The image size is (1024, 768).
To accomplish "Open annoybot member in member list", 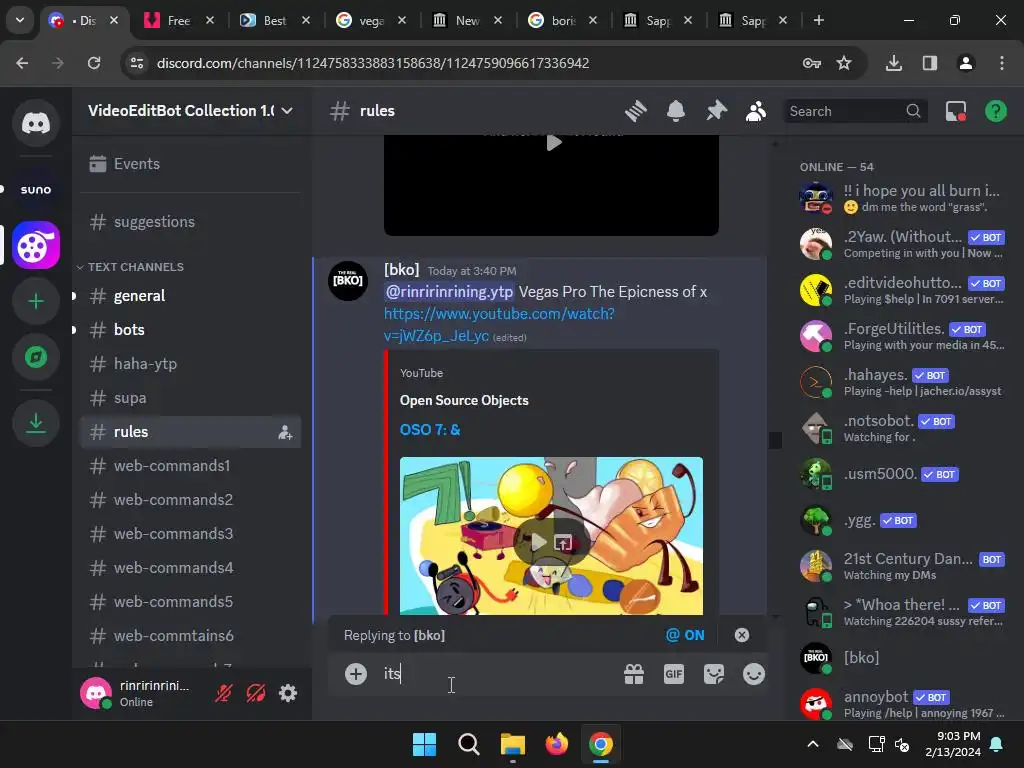I will click(x=901, y=704).
